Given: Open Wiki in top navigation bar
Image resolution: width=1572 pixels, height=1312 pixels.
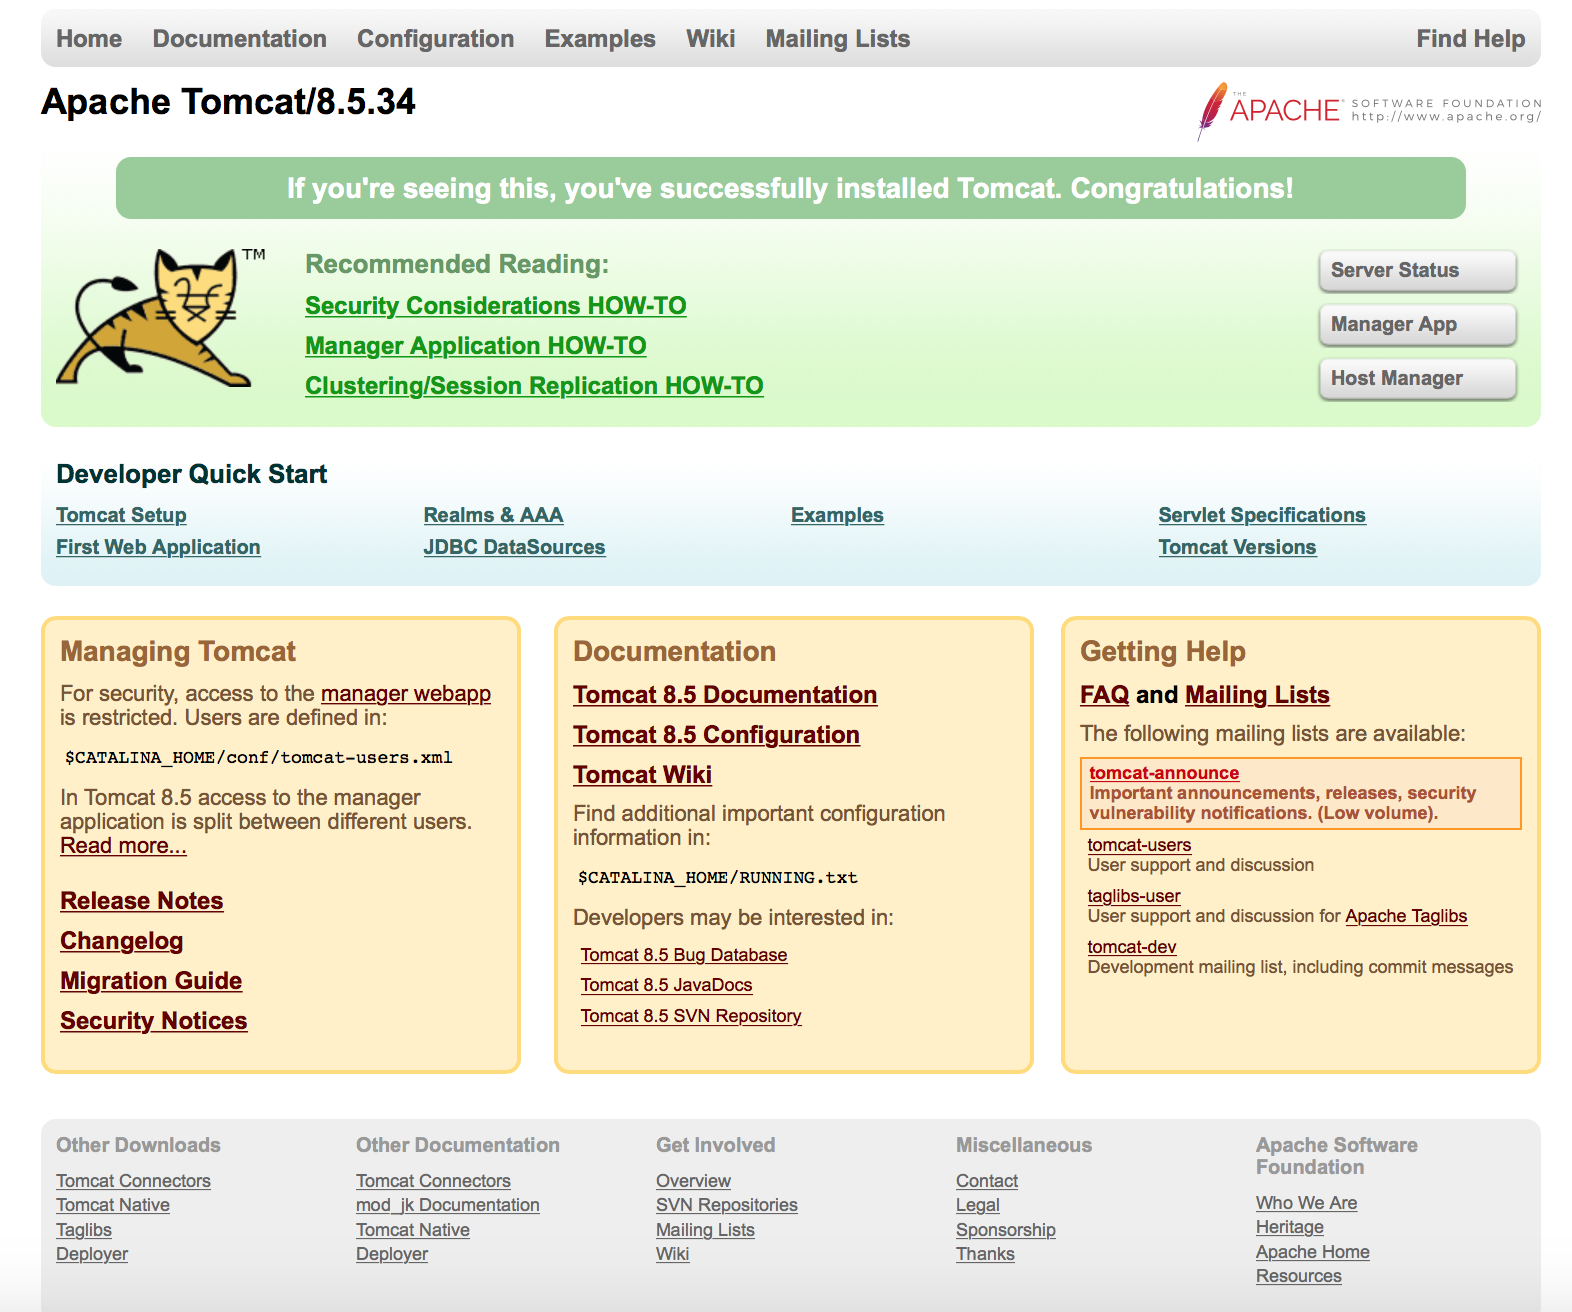Looking at the screenshot, I should [711, 39].
